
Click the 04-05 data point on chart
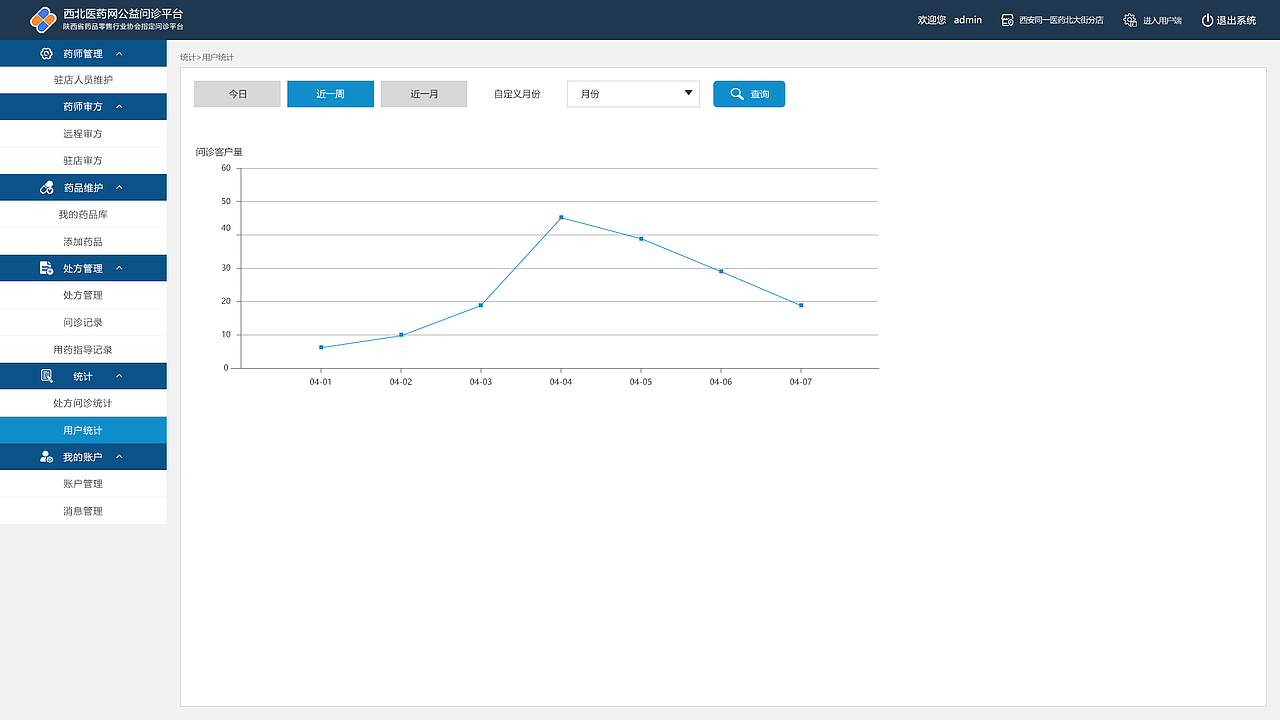point(641,239)
